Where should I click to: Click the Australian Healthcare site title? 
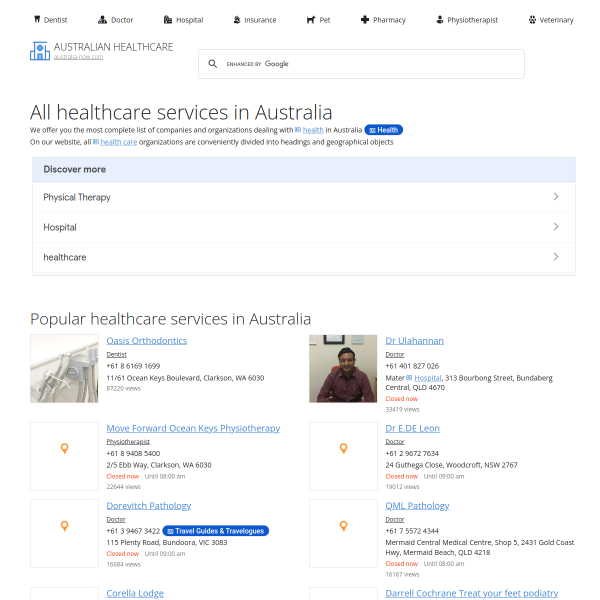pyautogui.click(x=113, y=47)
